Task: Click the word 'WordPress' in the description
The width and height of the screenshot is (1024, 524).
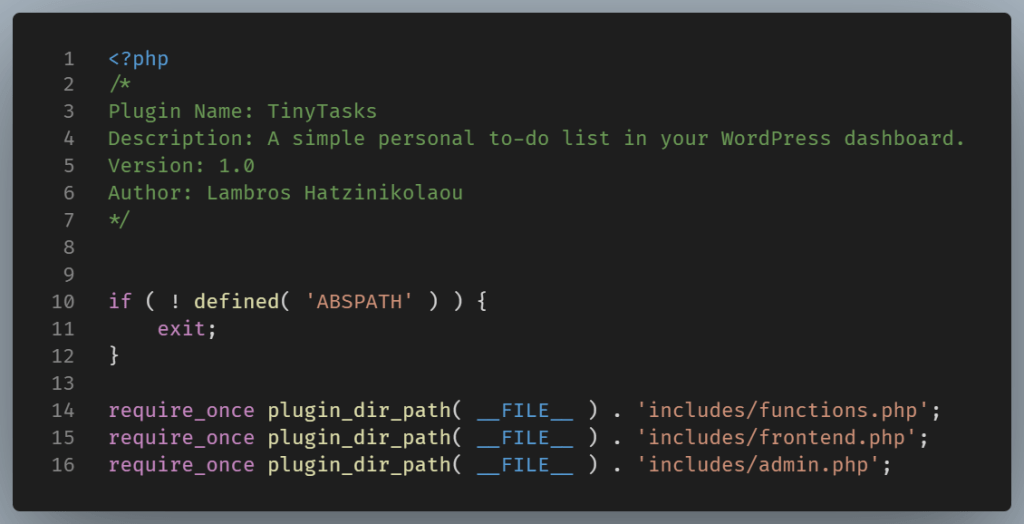Action: coord(776,139)
